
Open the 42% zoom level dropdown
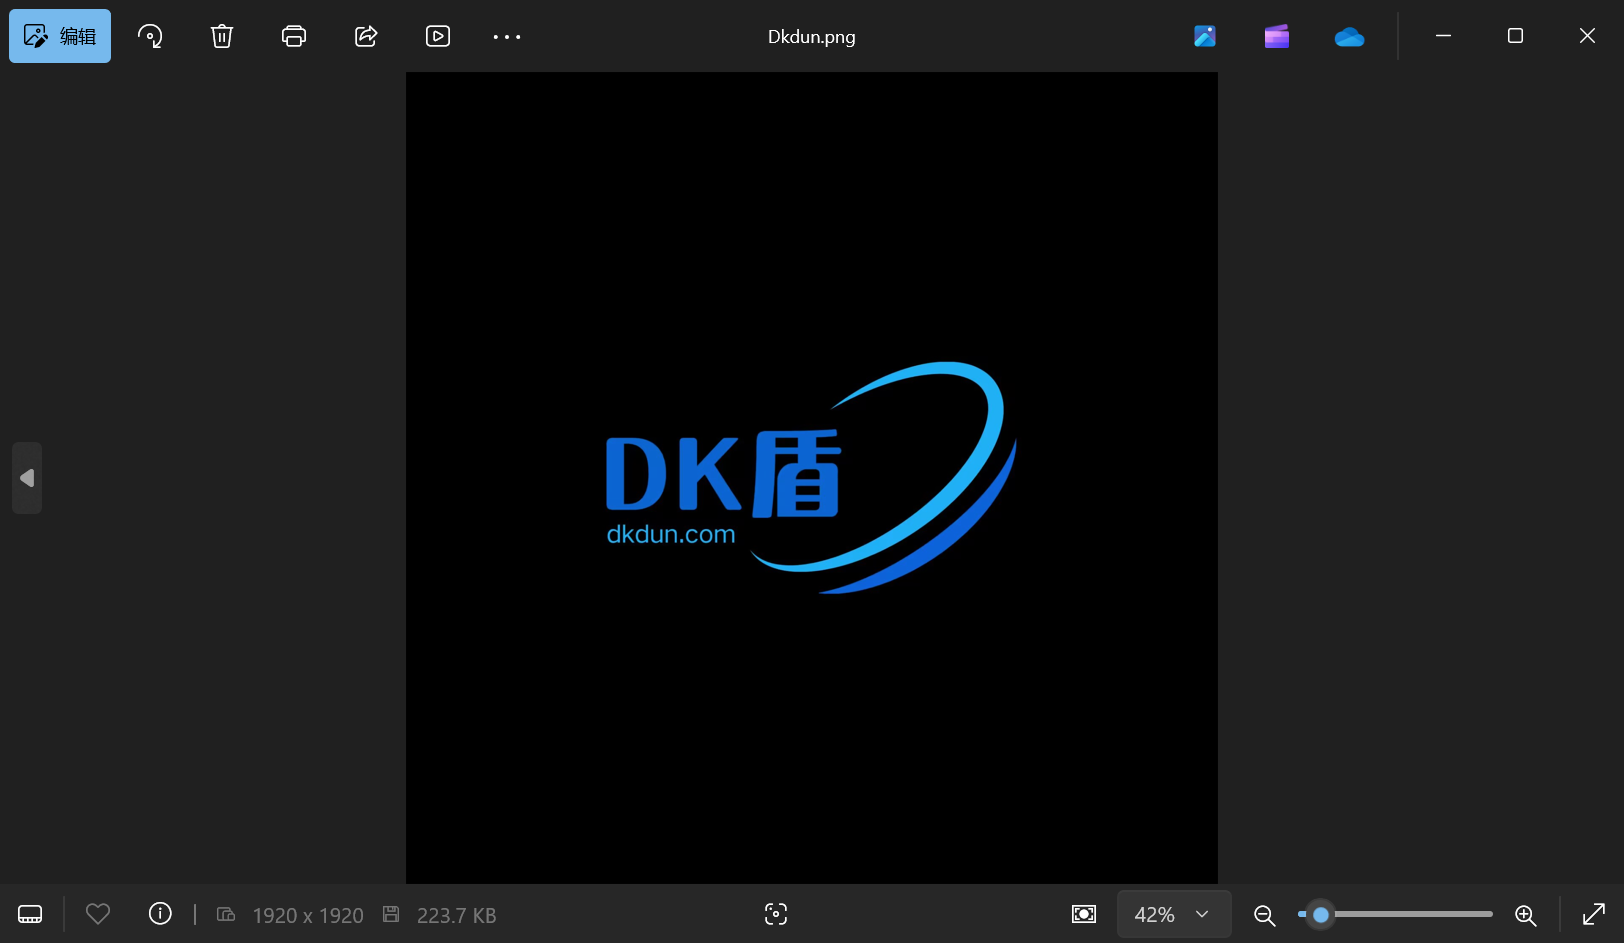[x=1173, y=914]
